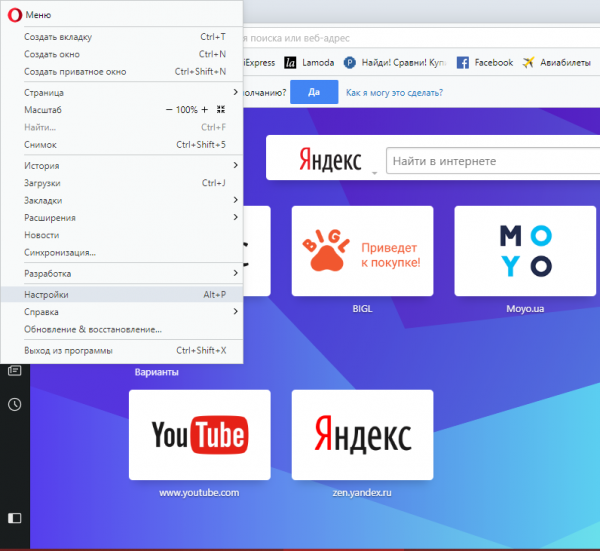The width and height of the screenshot is (600, 551).
Task: Click the Варианты heading text
Action: coord(157,372)
